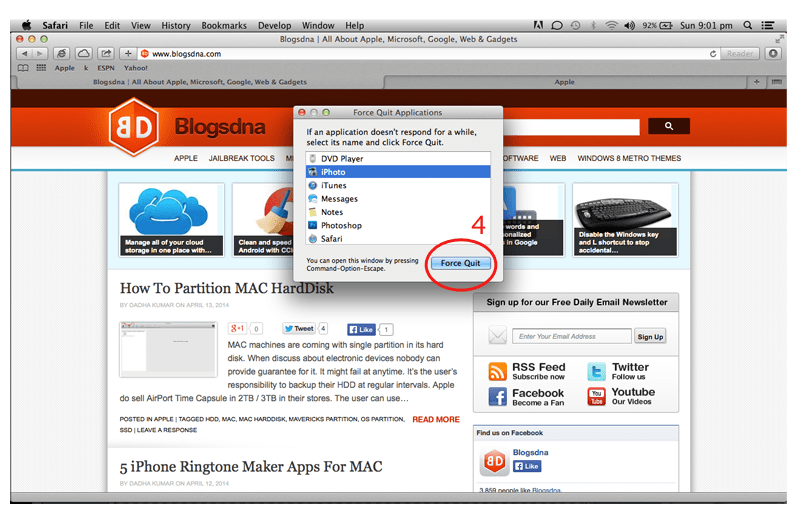Viewport: 800px width, 505px height.
Task: Click the Spotlight search magnifier
Action: [747, 25]
